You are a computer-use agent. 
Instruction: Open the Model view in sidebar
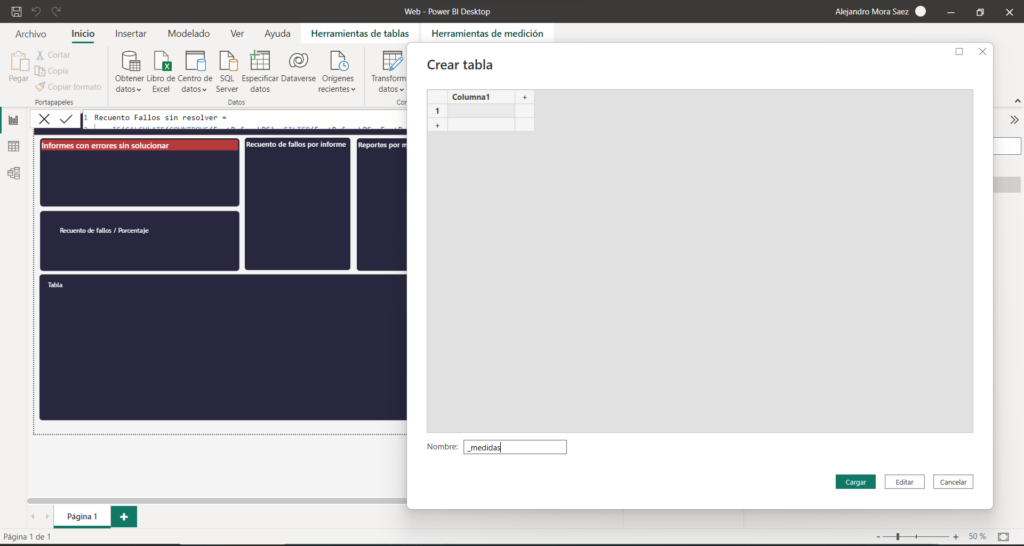14,173
